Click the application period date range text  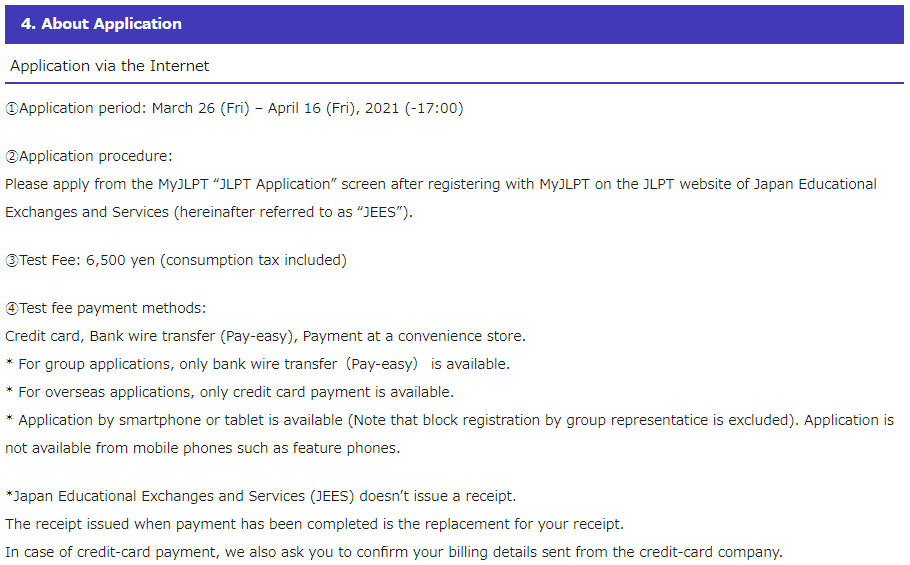pos(308,108)
